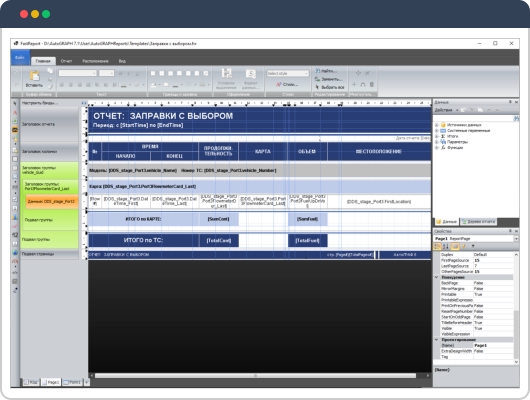Select the red text object tool in the toolbox

[15, 112]
